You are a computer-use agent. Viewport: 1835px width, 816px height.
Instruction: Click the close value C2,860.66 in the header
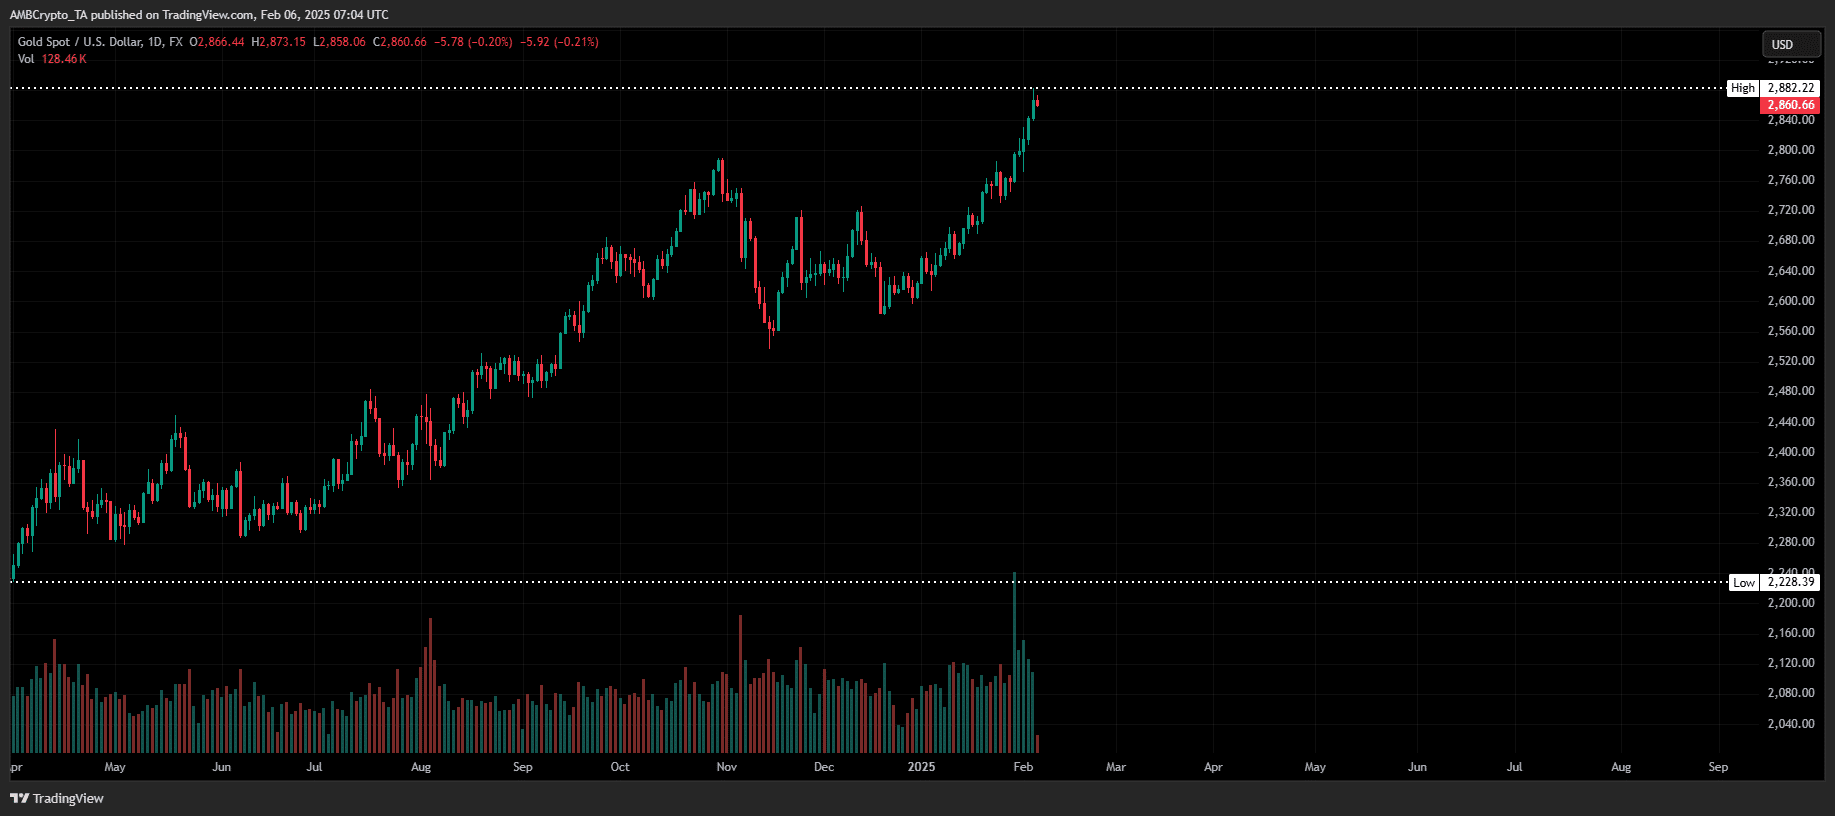400,42
